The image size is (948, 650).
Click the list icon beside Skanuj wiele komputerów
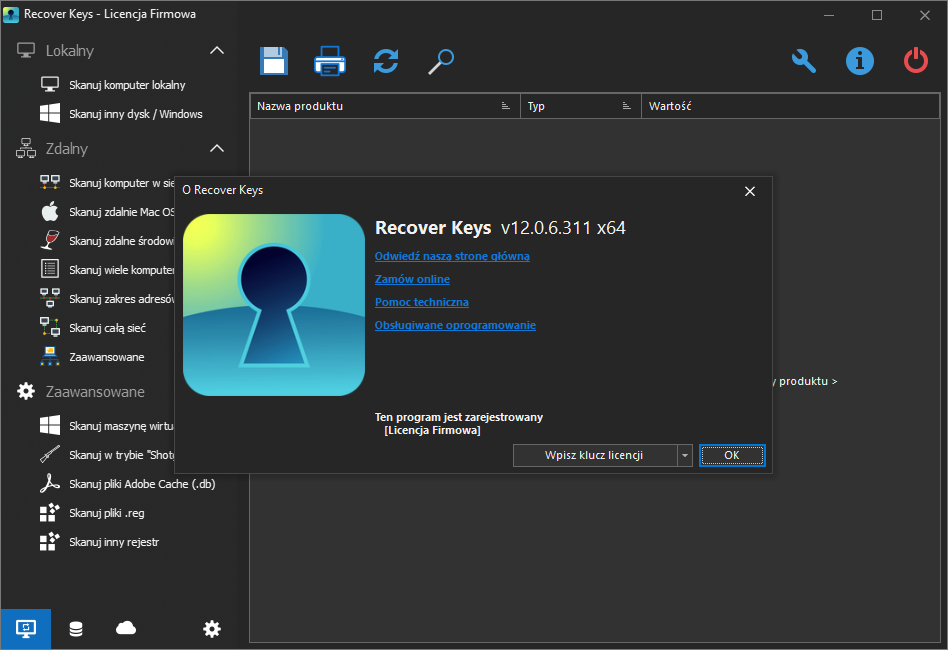click(50, 269)
